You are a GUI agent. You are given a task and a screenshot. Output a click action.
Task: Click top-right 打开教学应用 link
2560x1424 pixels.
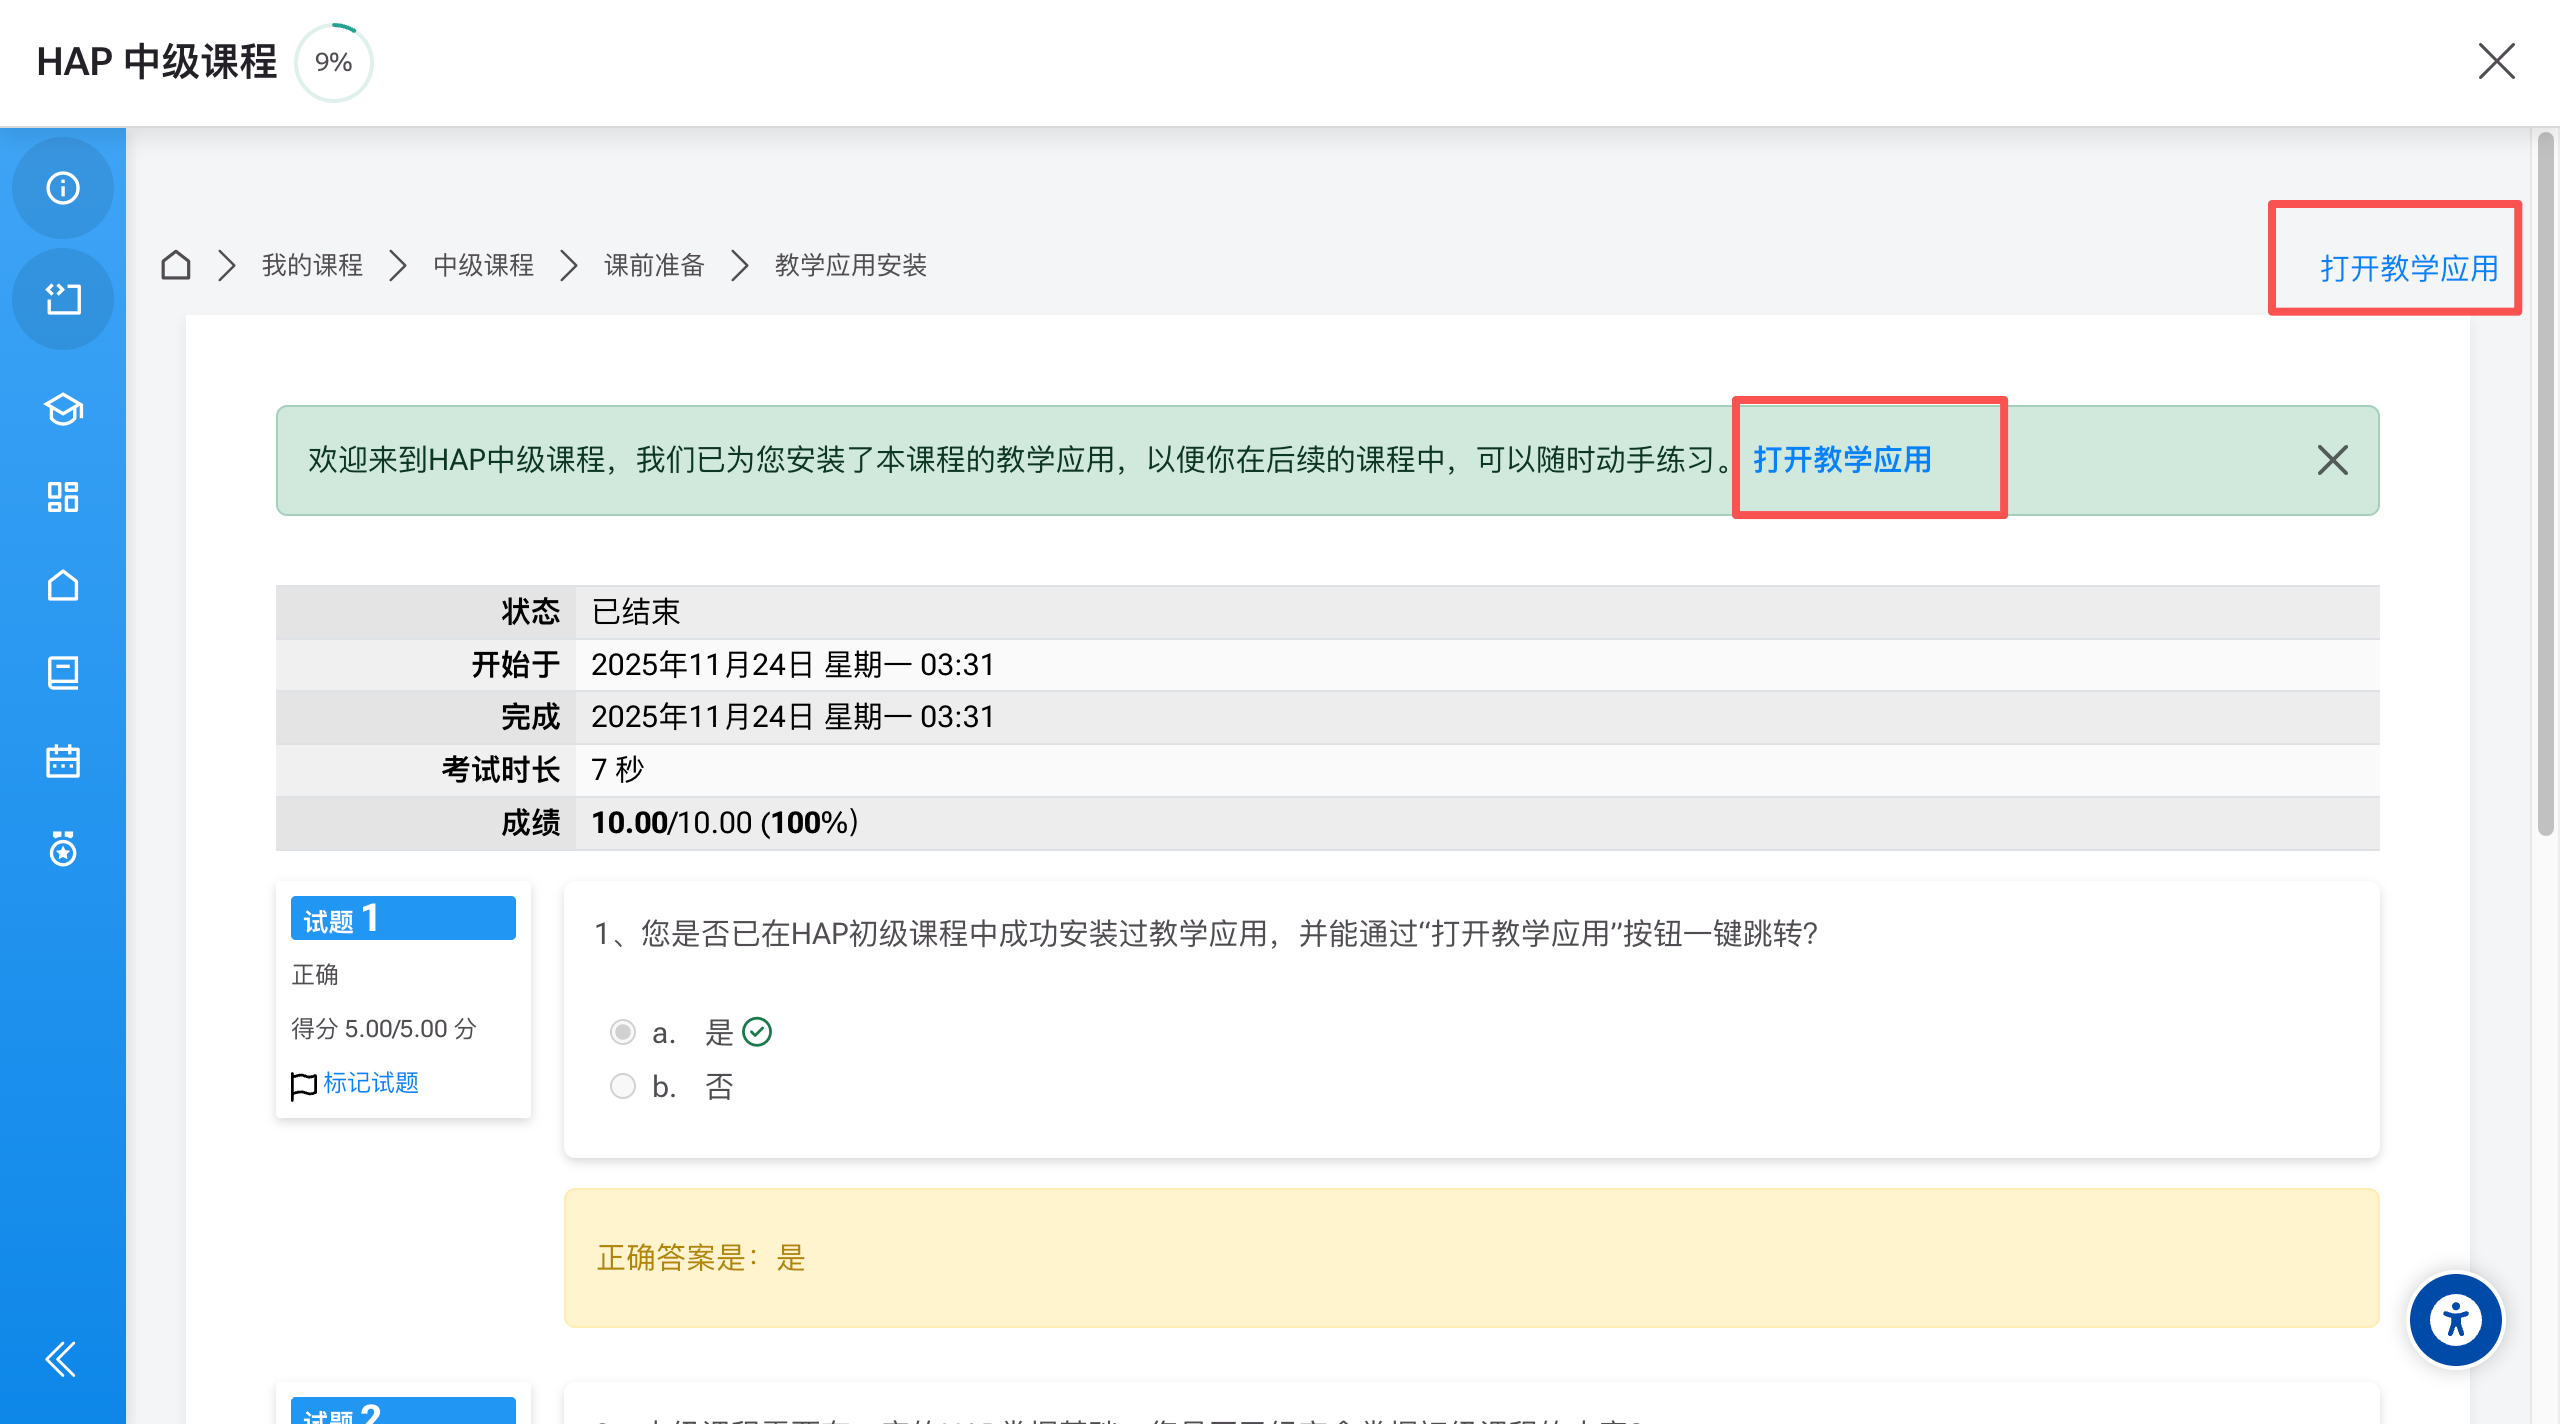[x=2408, y=268]
